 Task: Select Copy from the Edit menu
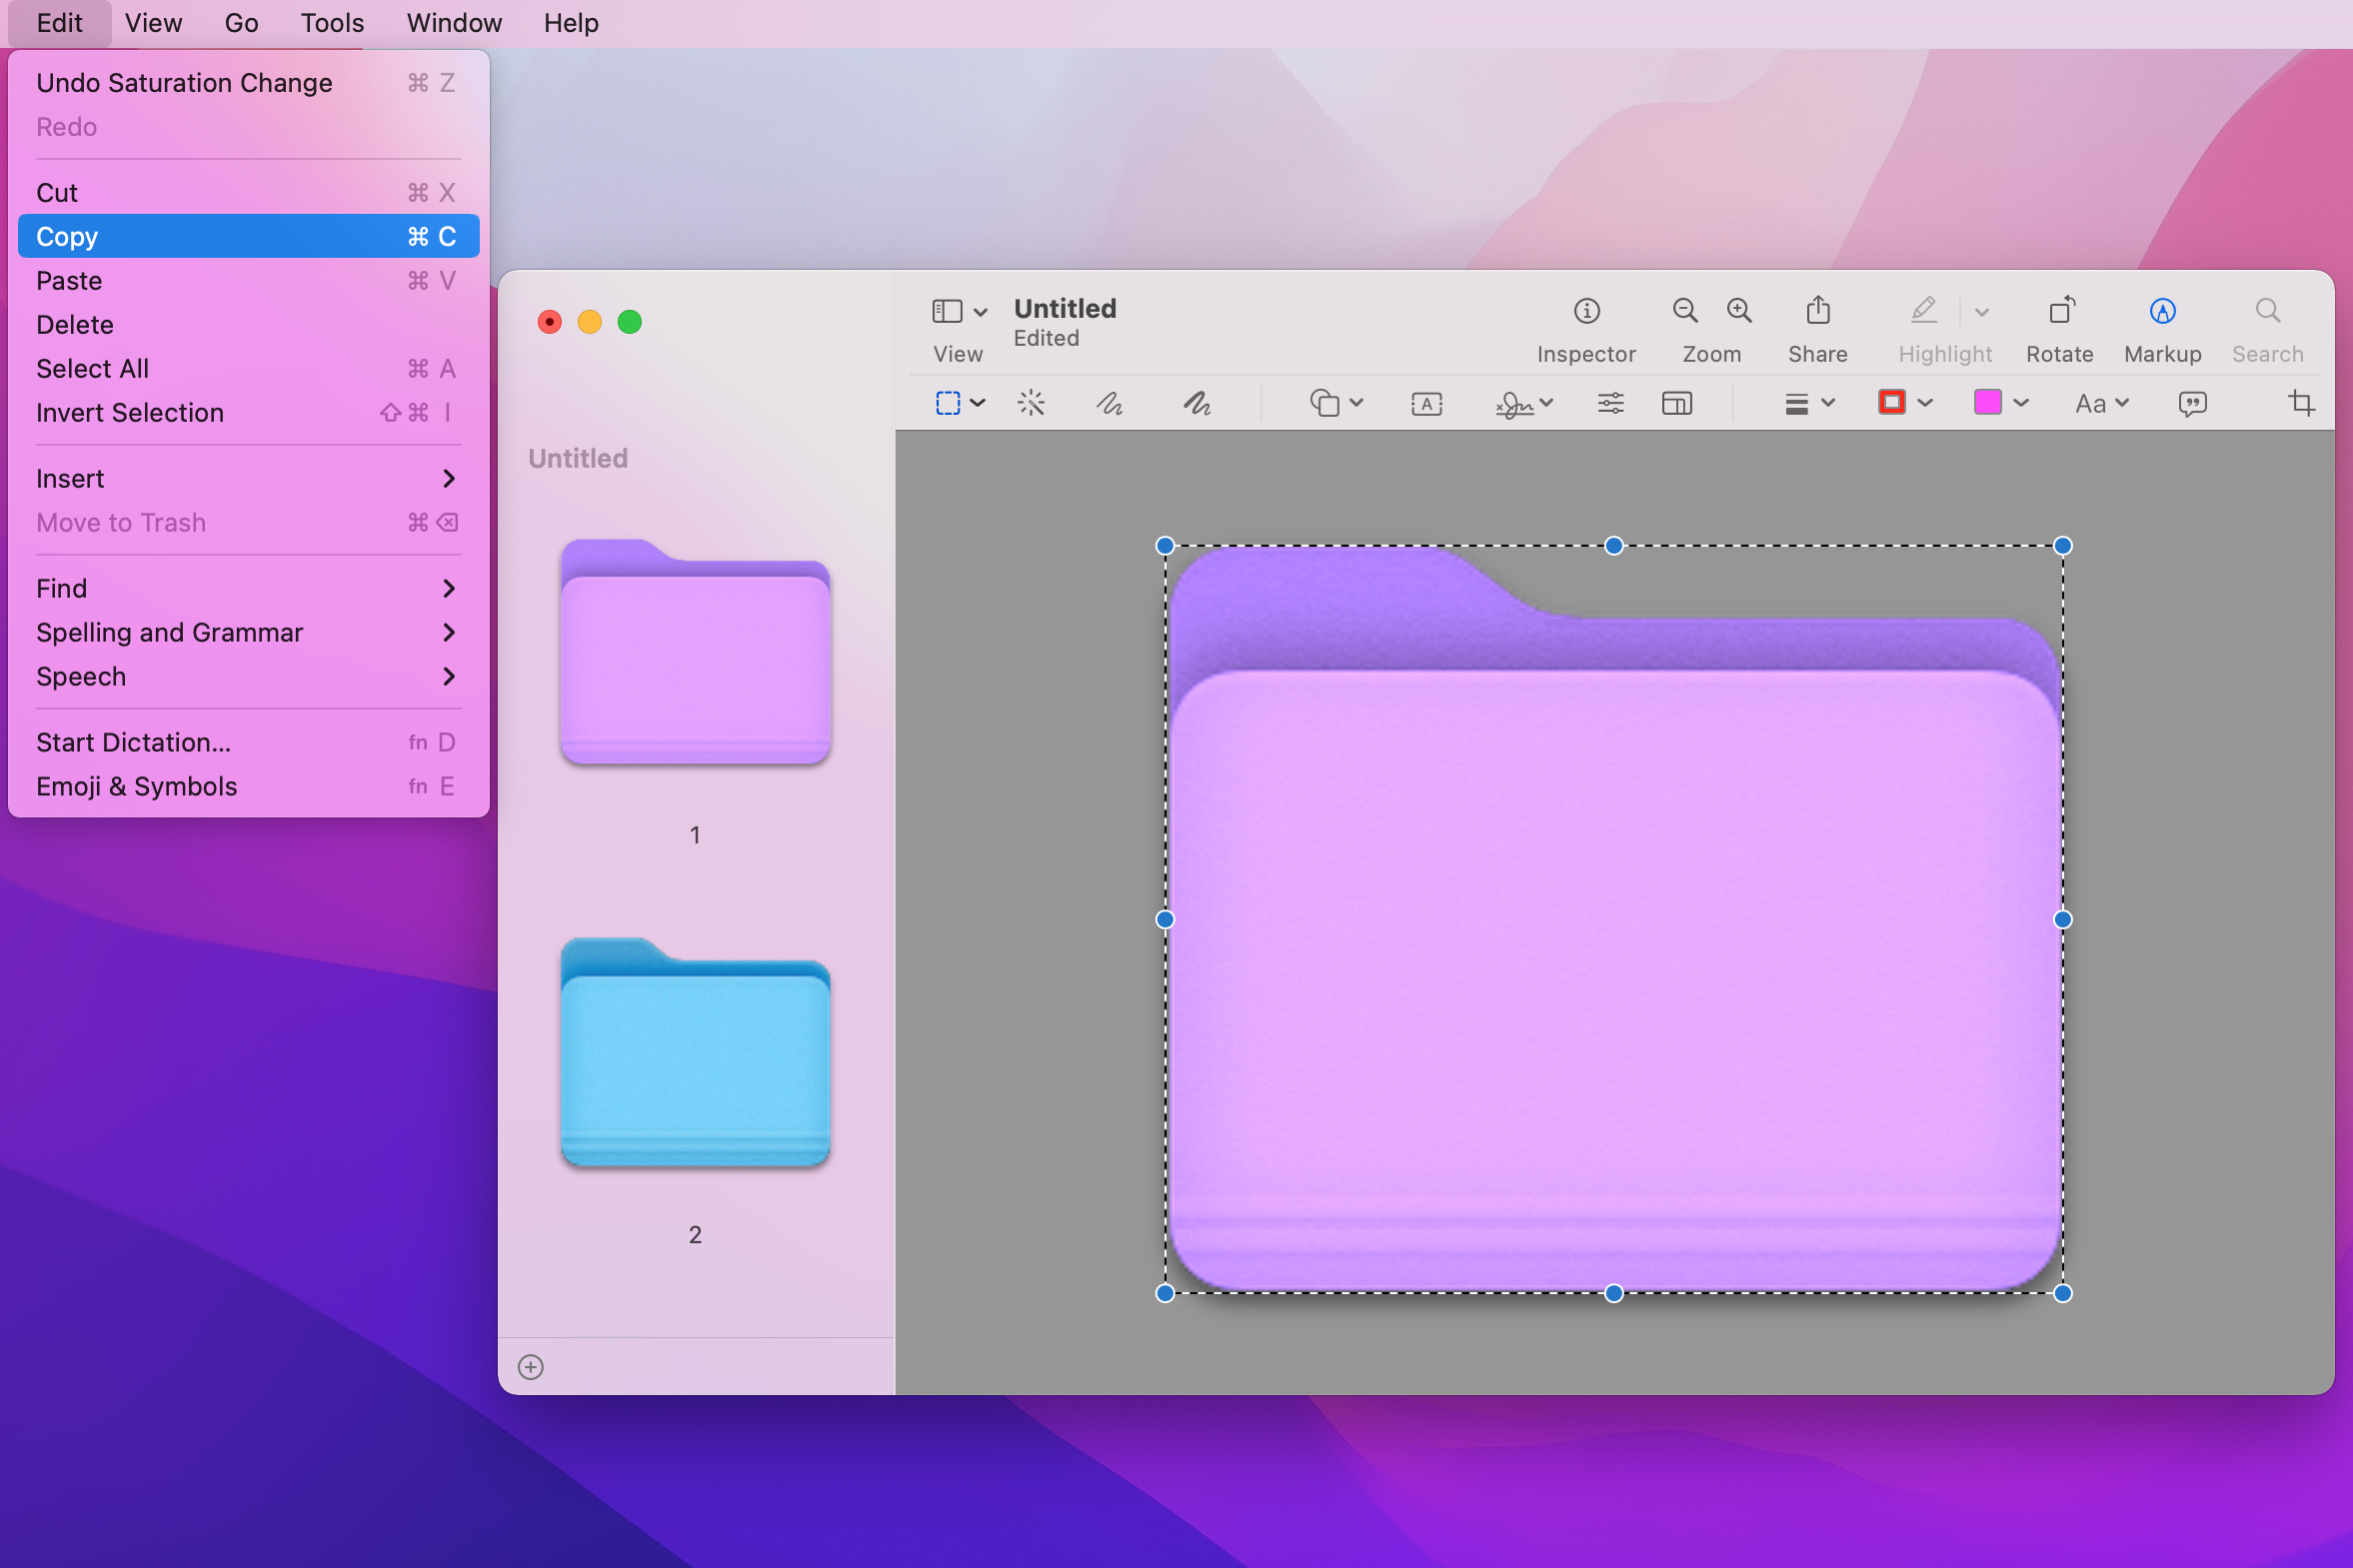pos(245,235)
